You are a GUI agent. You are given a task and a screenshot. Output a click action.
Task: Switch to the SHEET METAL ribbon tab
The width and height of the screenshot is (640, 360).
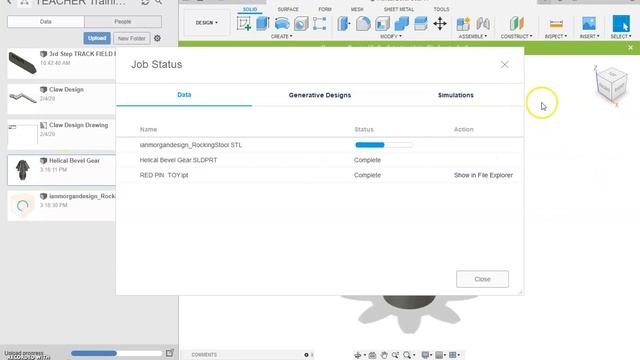(399, 9)
